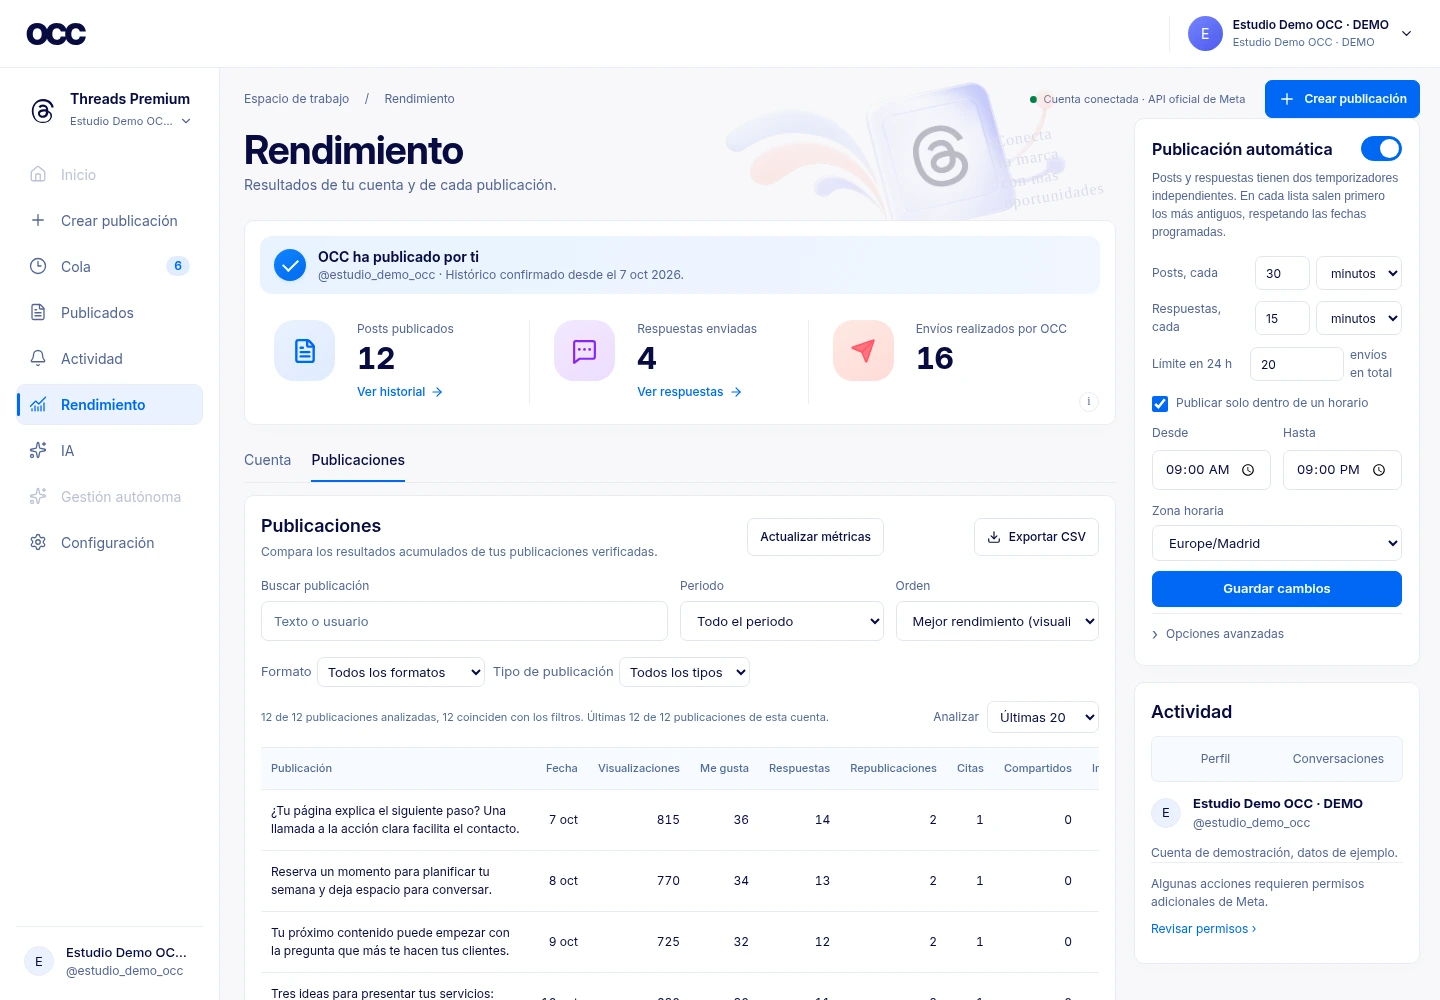
Task: Click the Publicados document icon
Action: 38,312
